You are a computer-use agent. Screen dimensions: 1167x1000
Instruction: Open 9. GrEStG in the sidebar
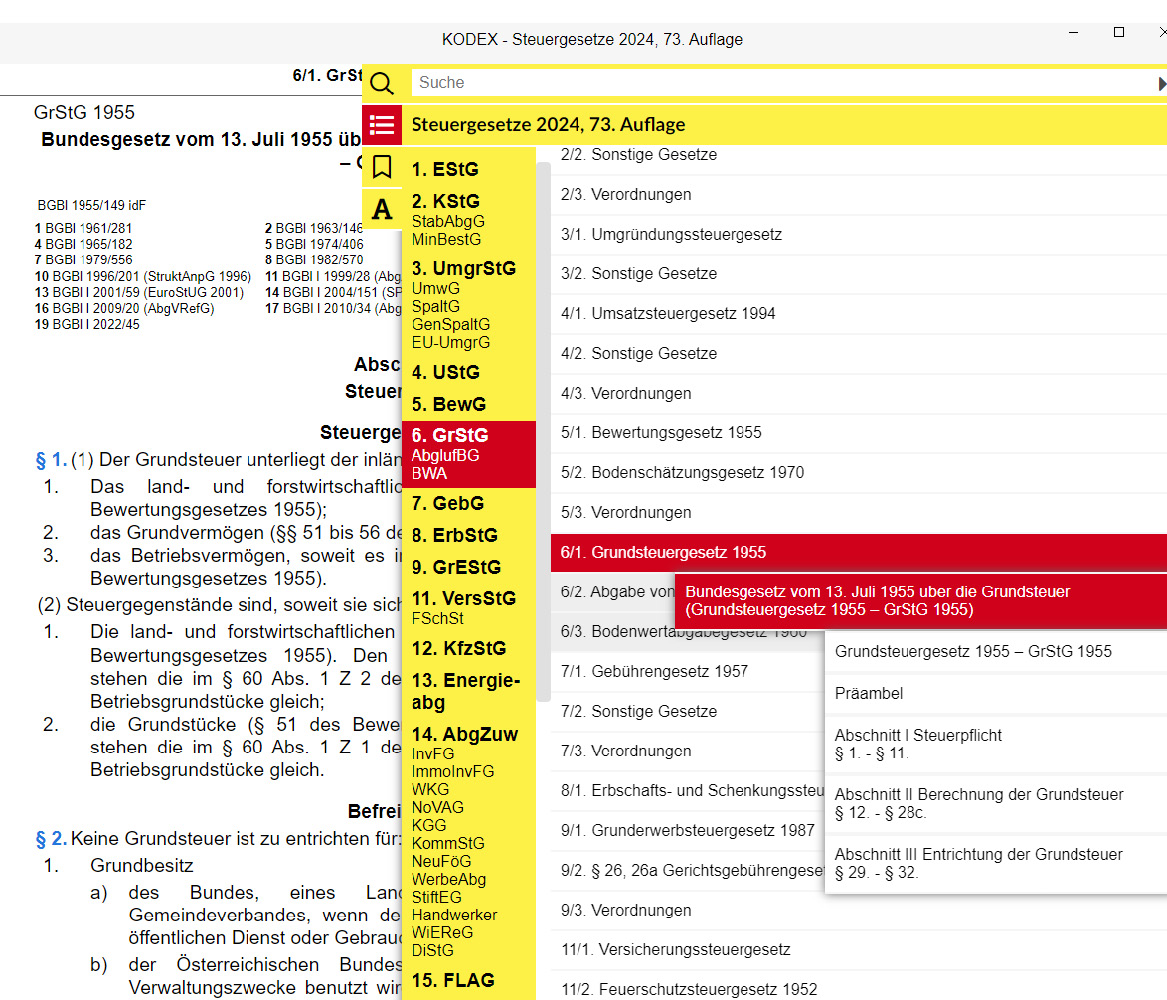tap(456, 568)
